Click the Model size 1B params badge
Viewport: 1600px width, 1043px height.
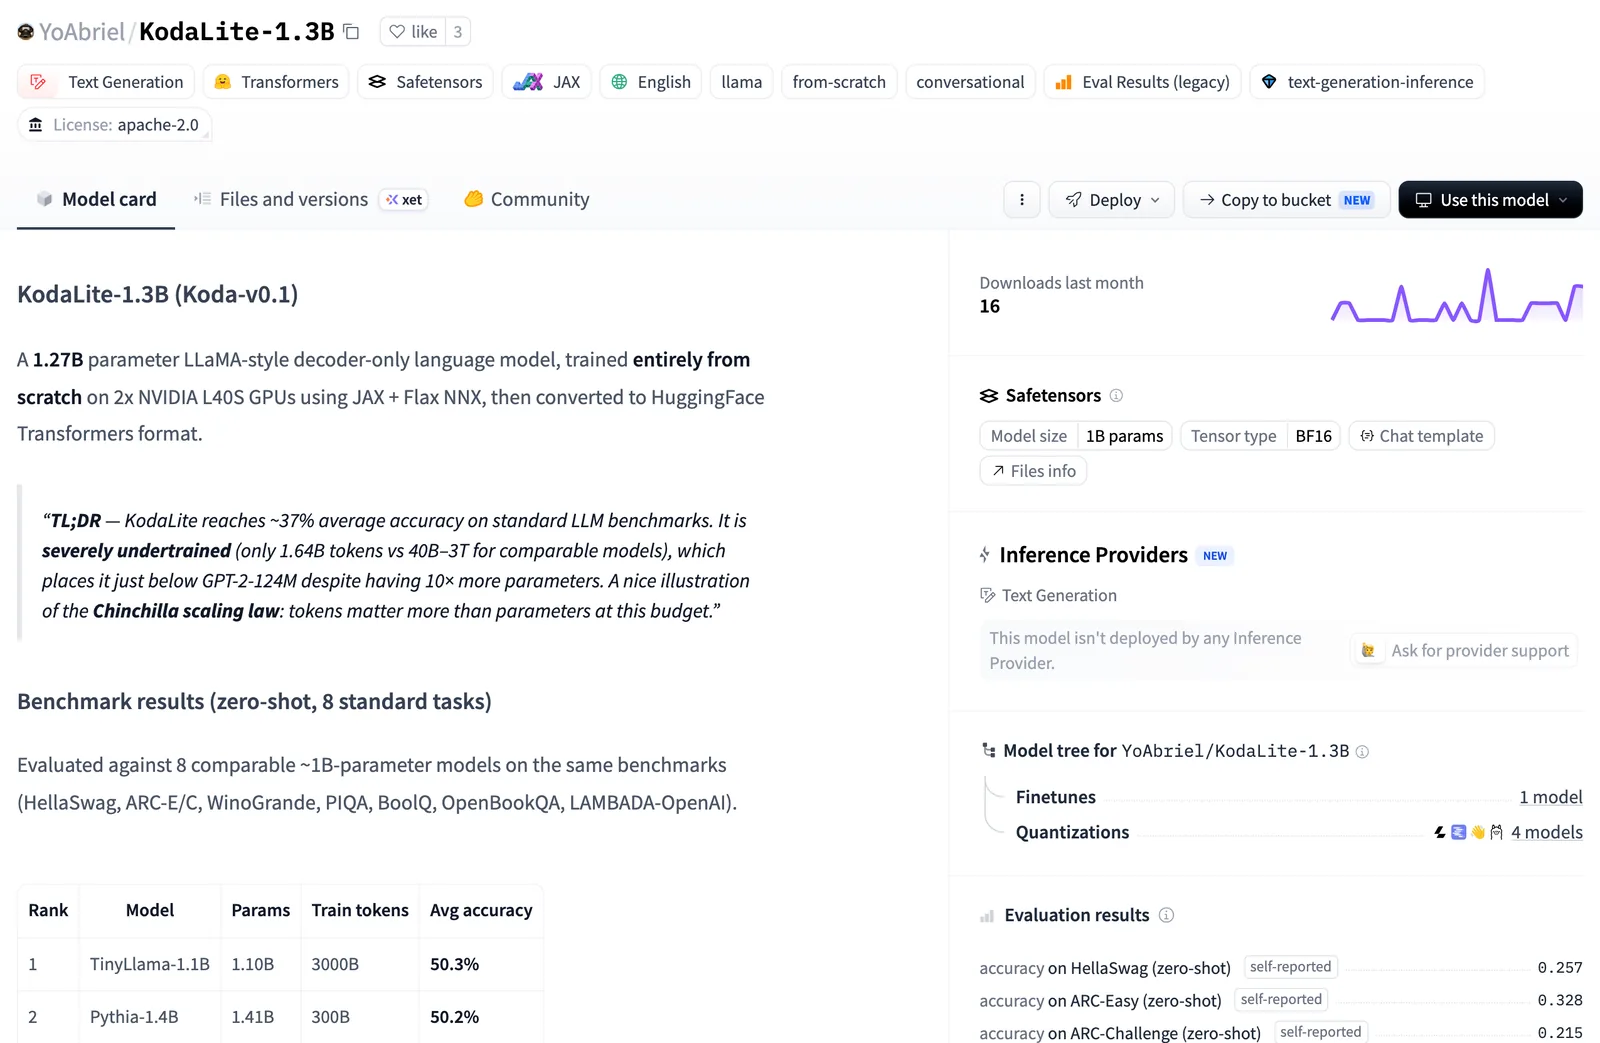(1076, 436)
